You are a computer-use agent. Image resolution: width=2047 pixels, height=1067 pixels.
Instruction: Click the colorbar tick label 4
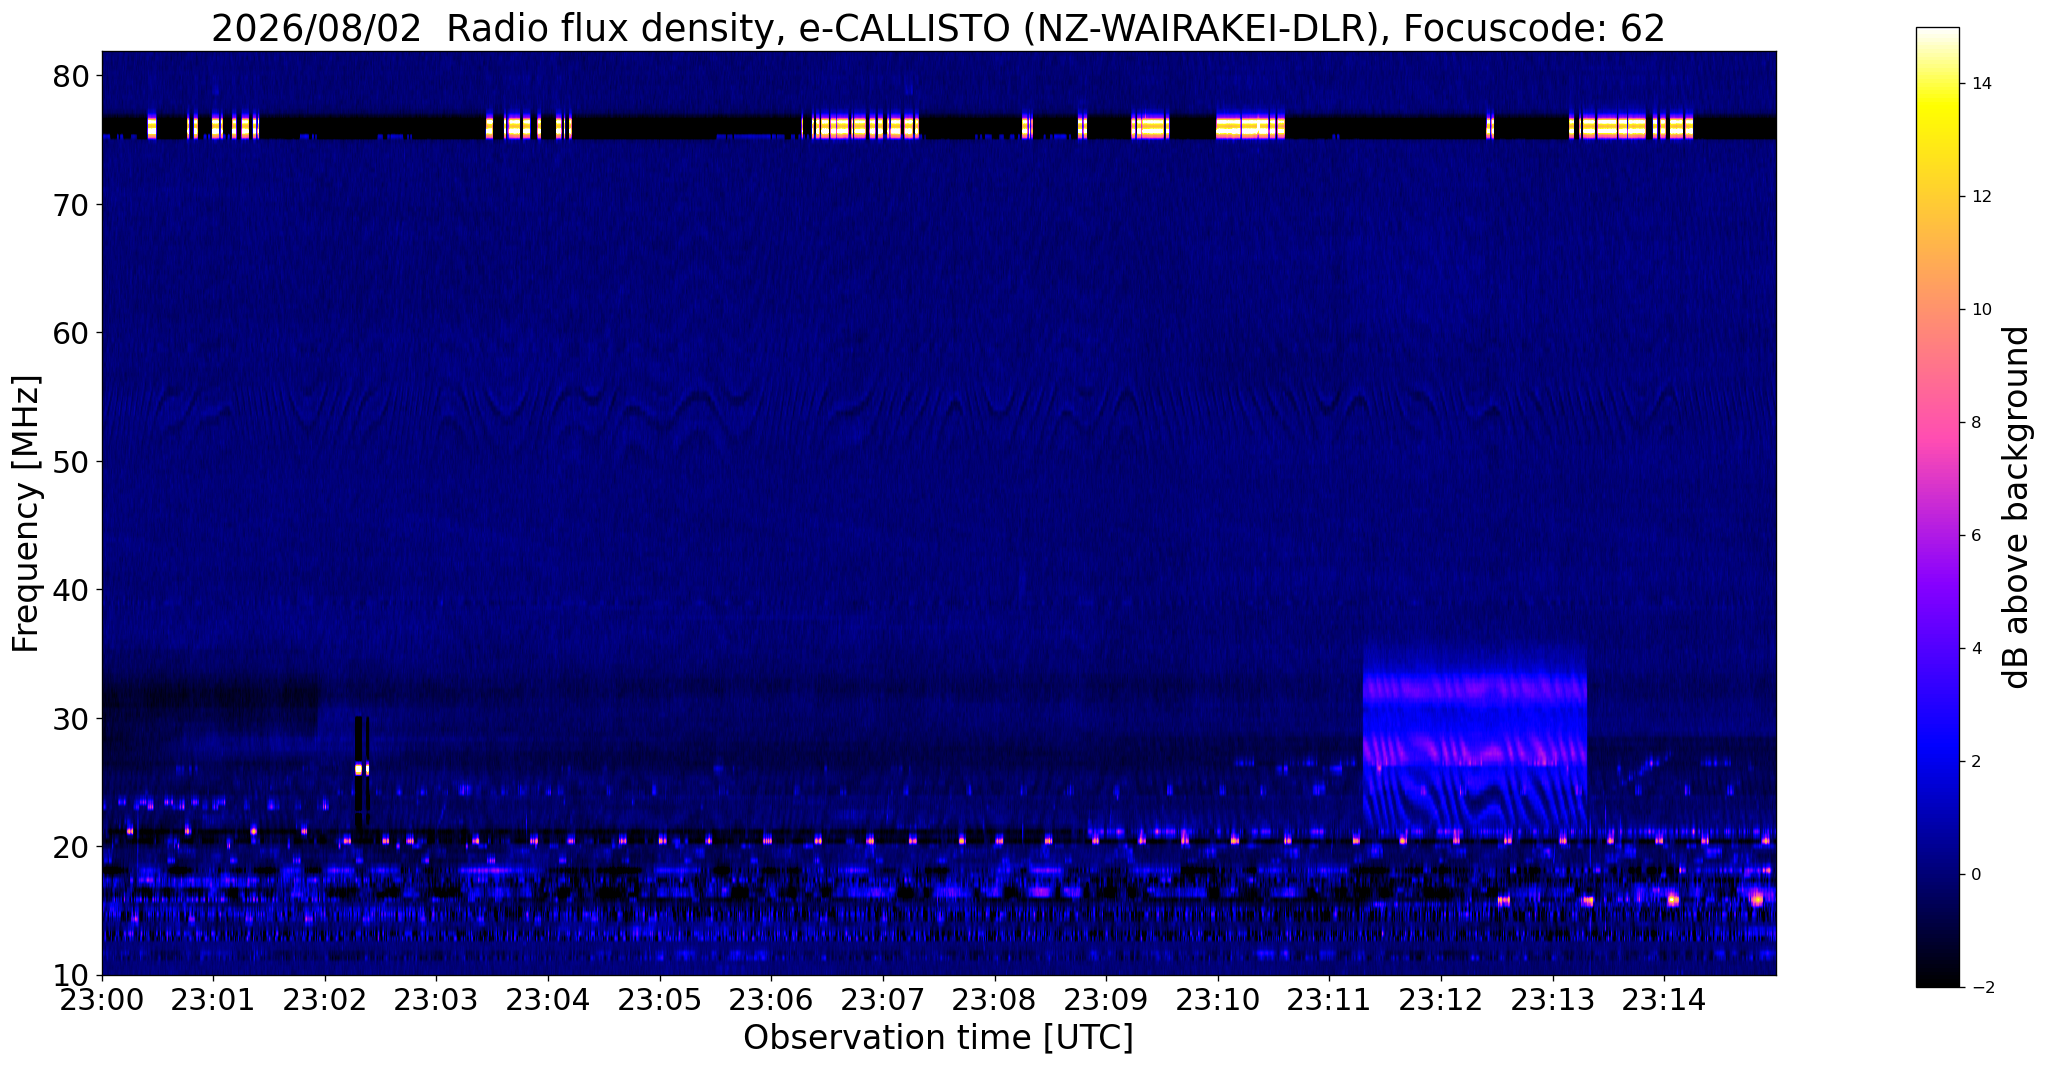[x=1975, y=649]
